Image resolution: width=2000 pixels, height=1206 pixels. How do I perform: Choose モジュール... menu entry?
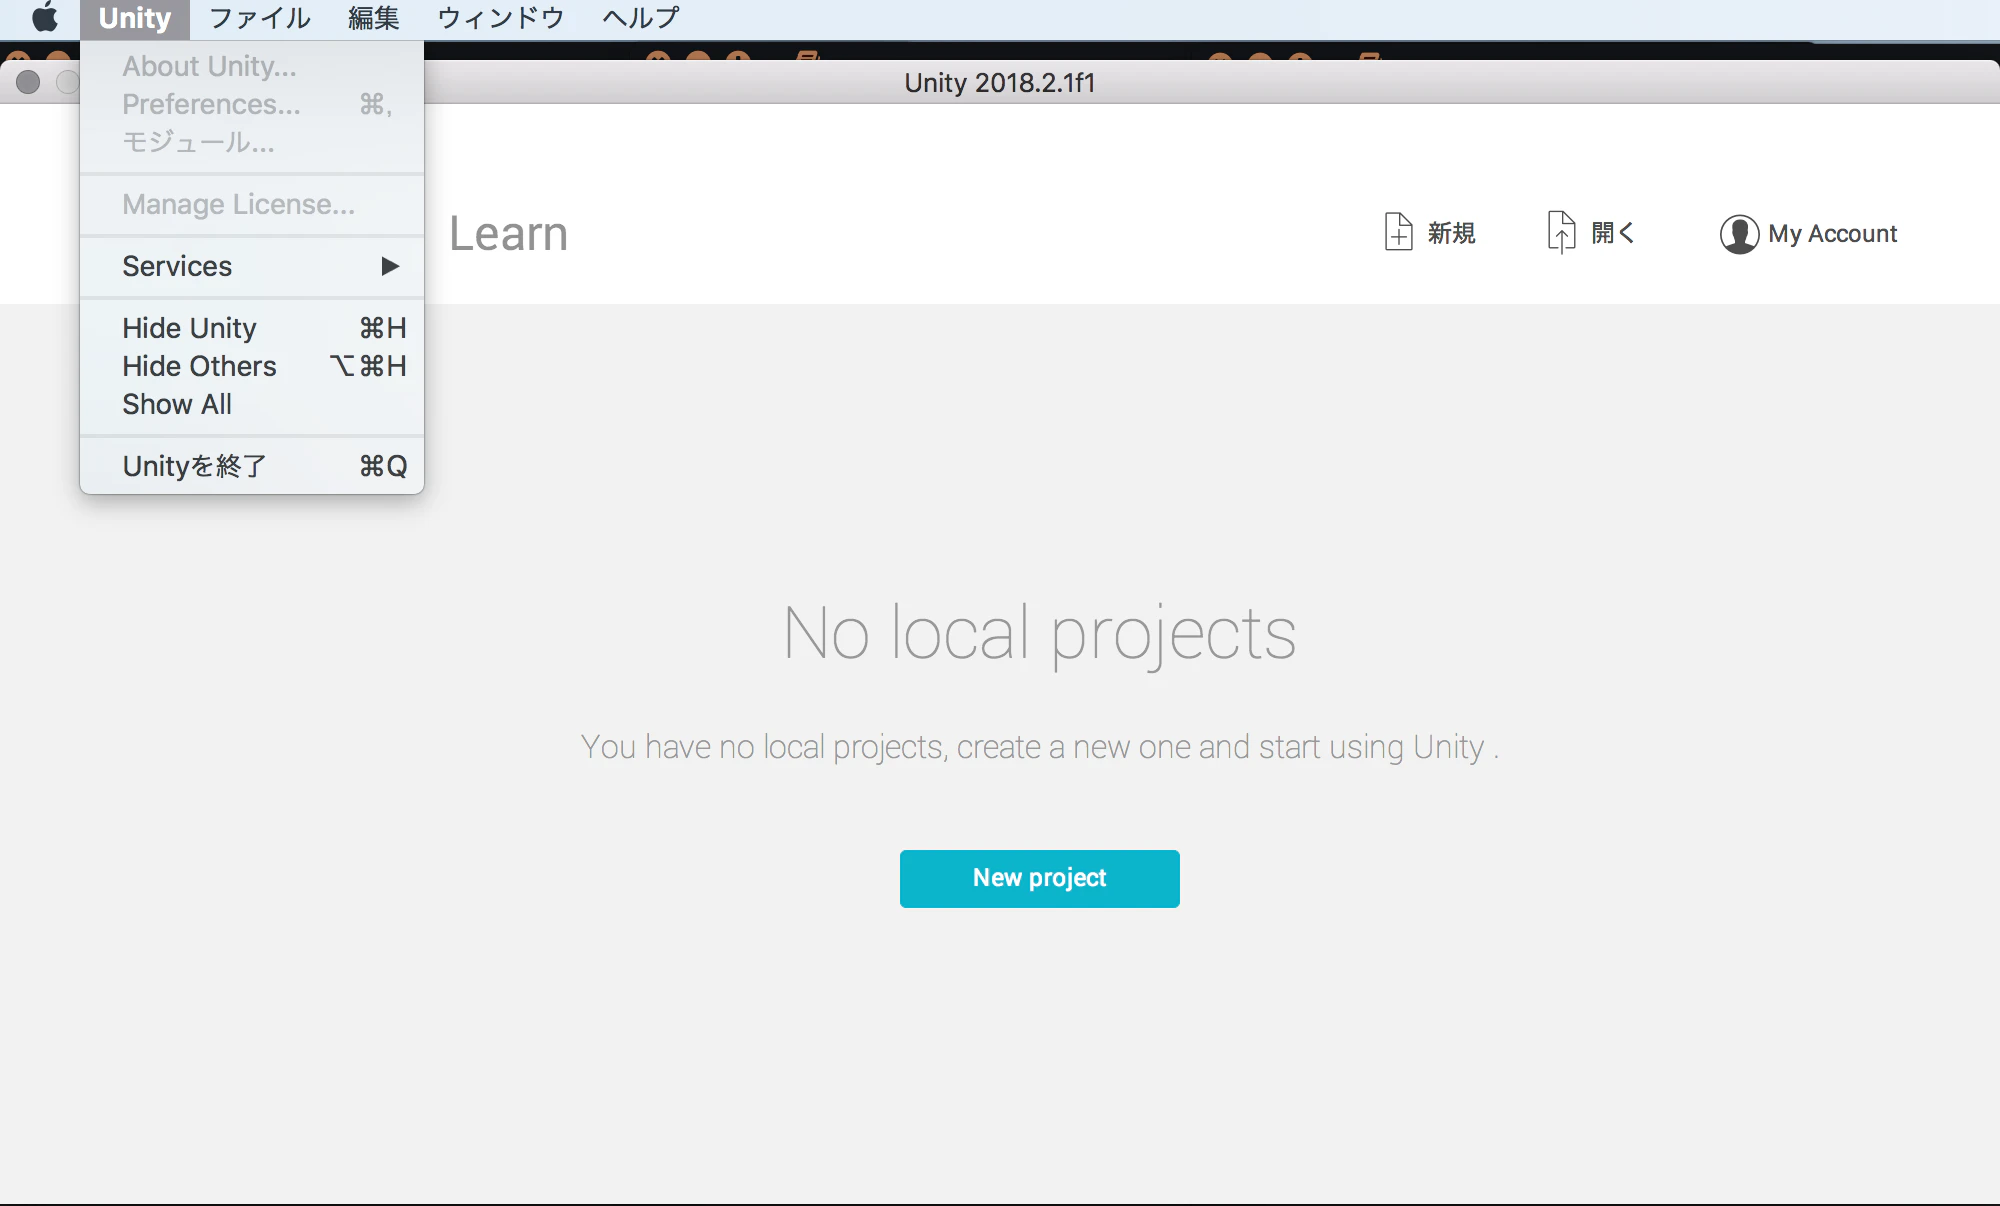(252, 142)
